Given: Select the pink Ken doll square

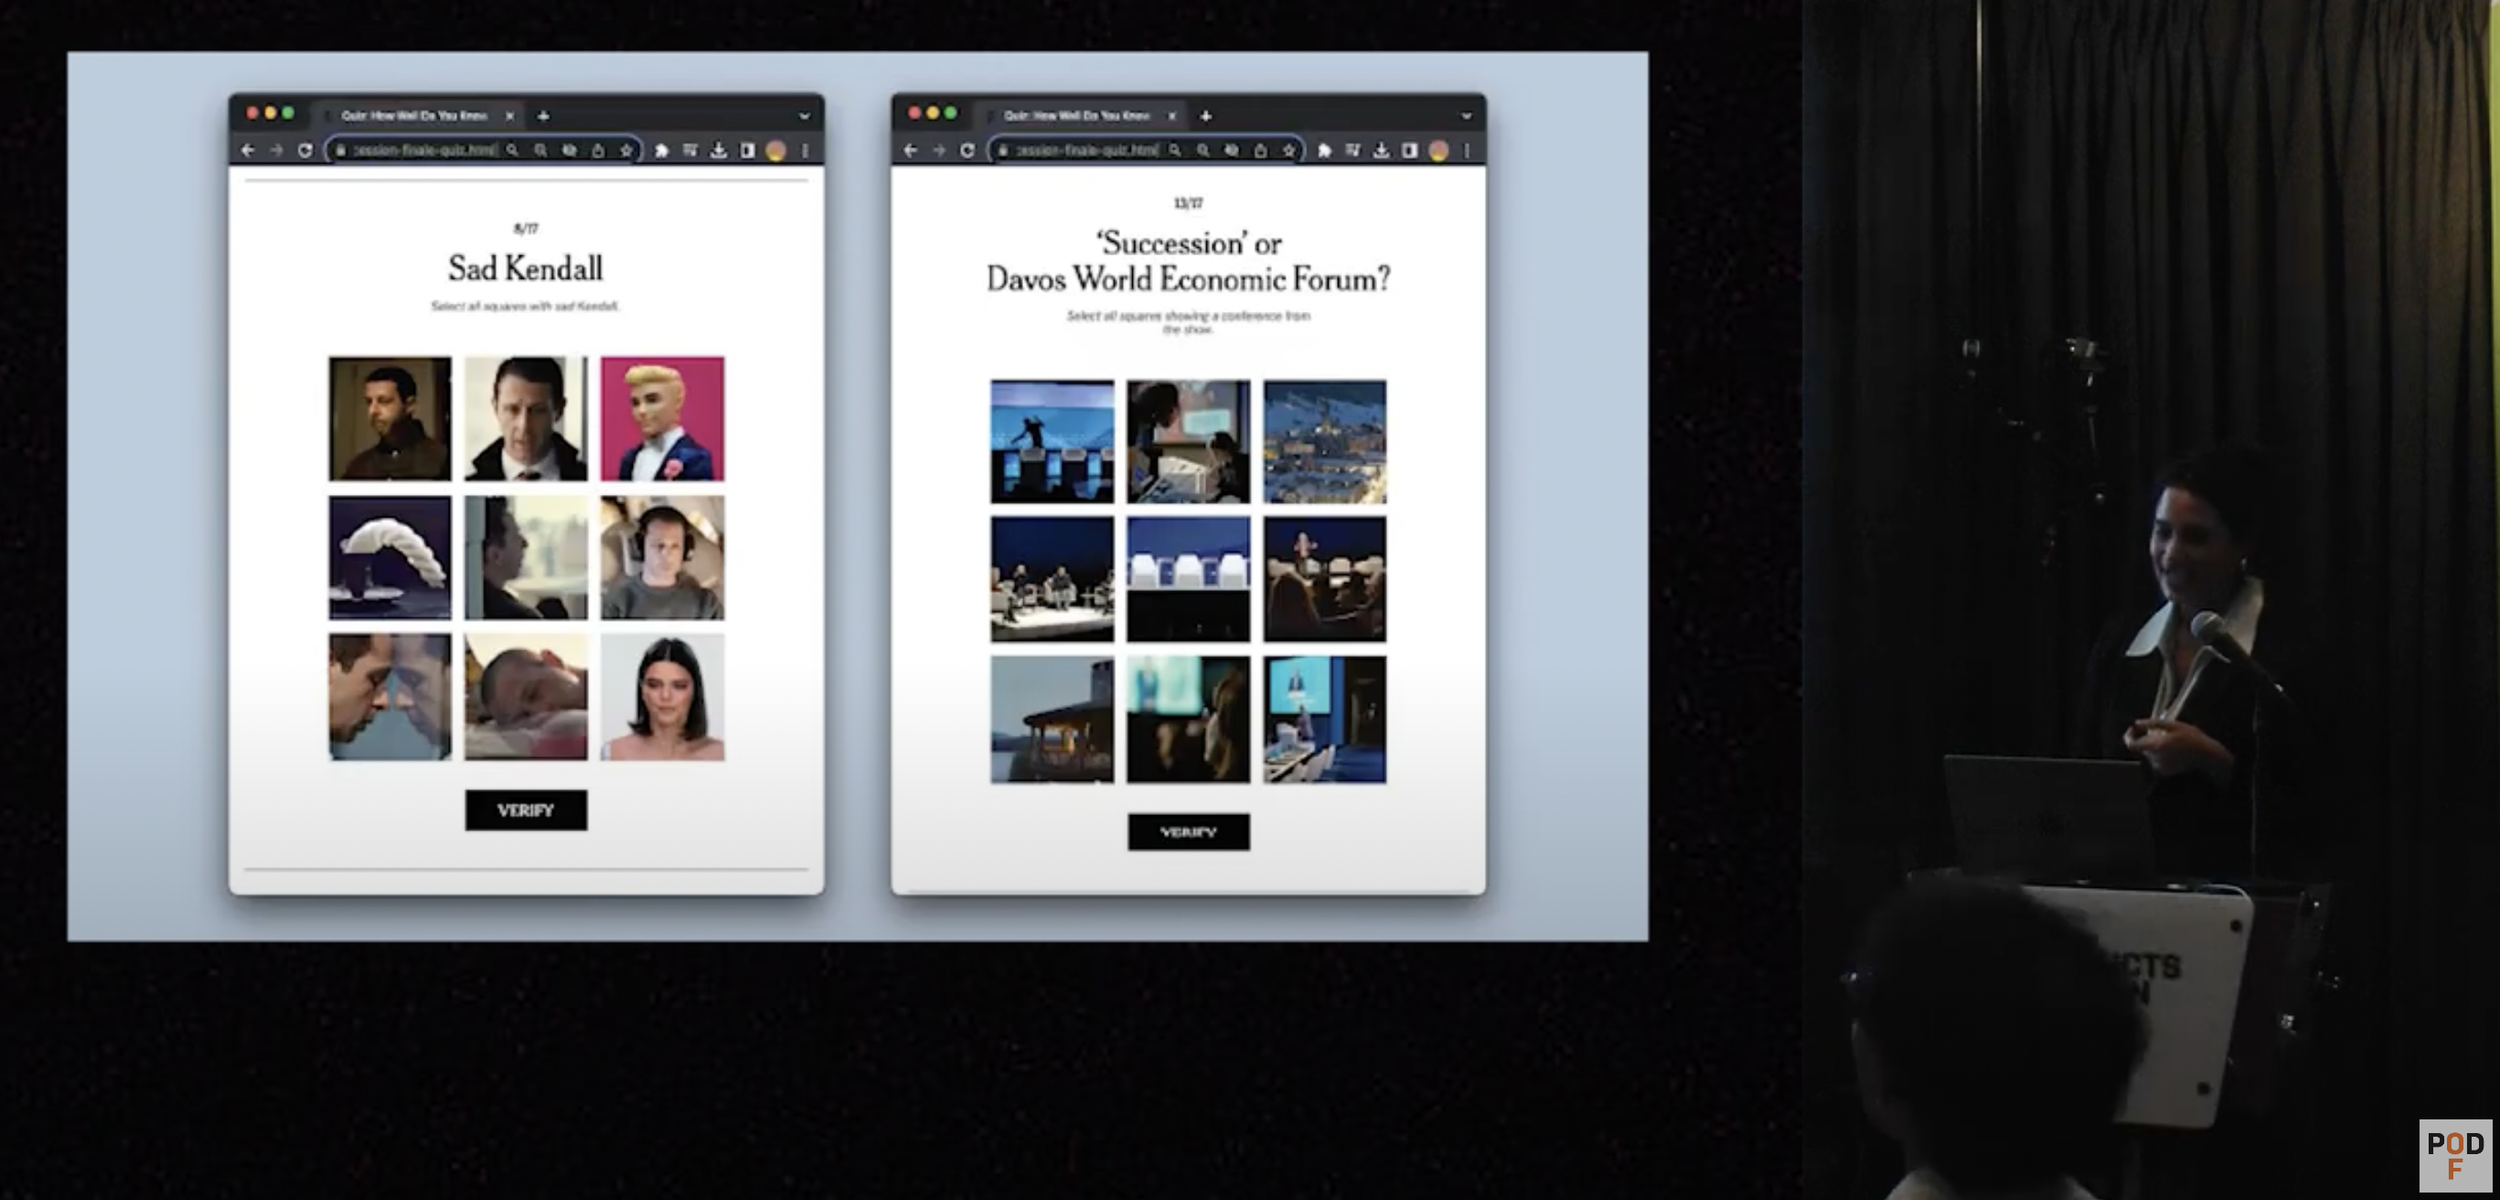Looking at the screenshot, I should coord(662,418).
